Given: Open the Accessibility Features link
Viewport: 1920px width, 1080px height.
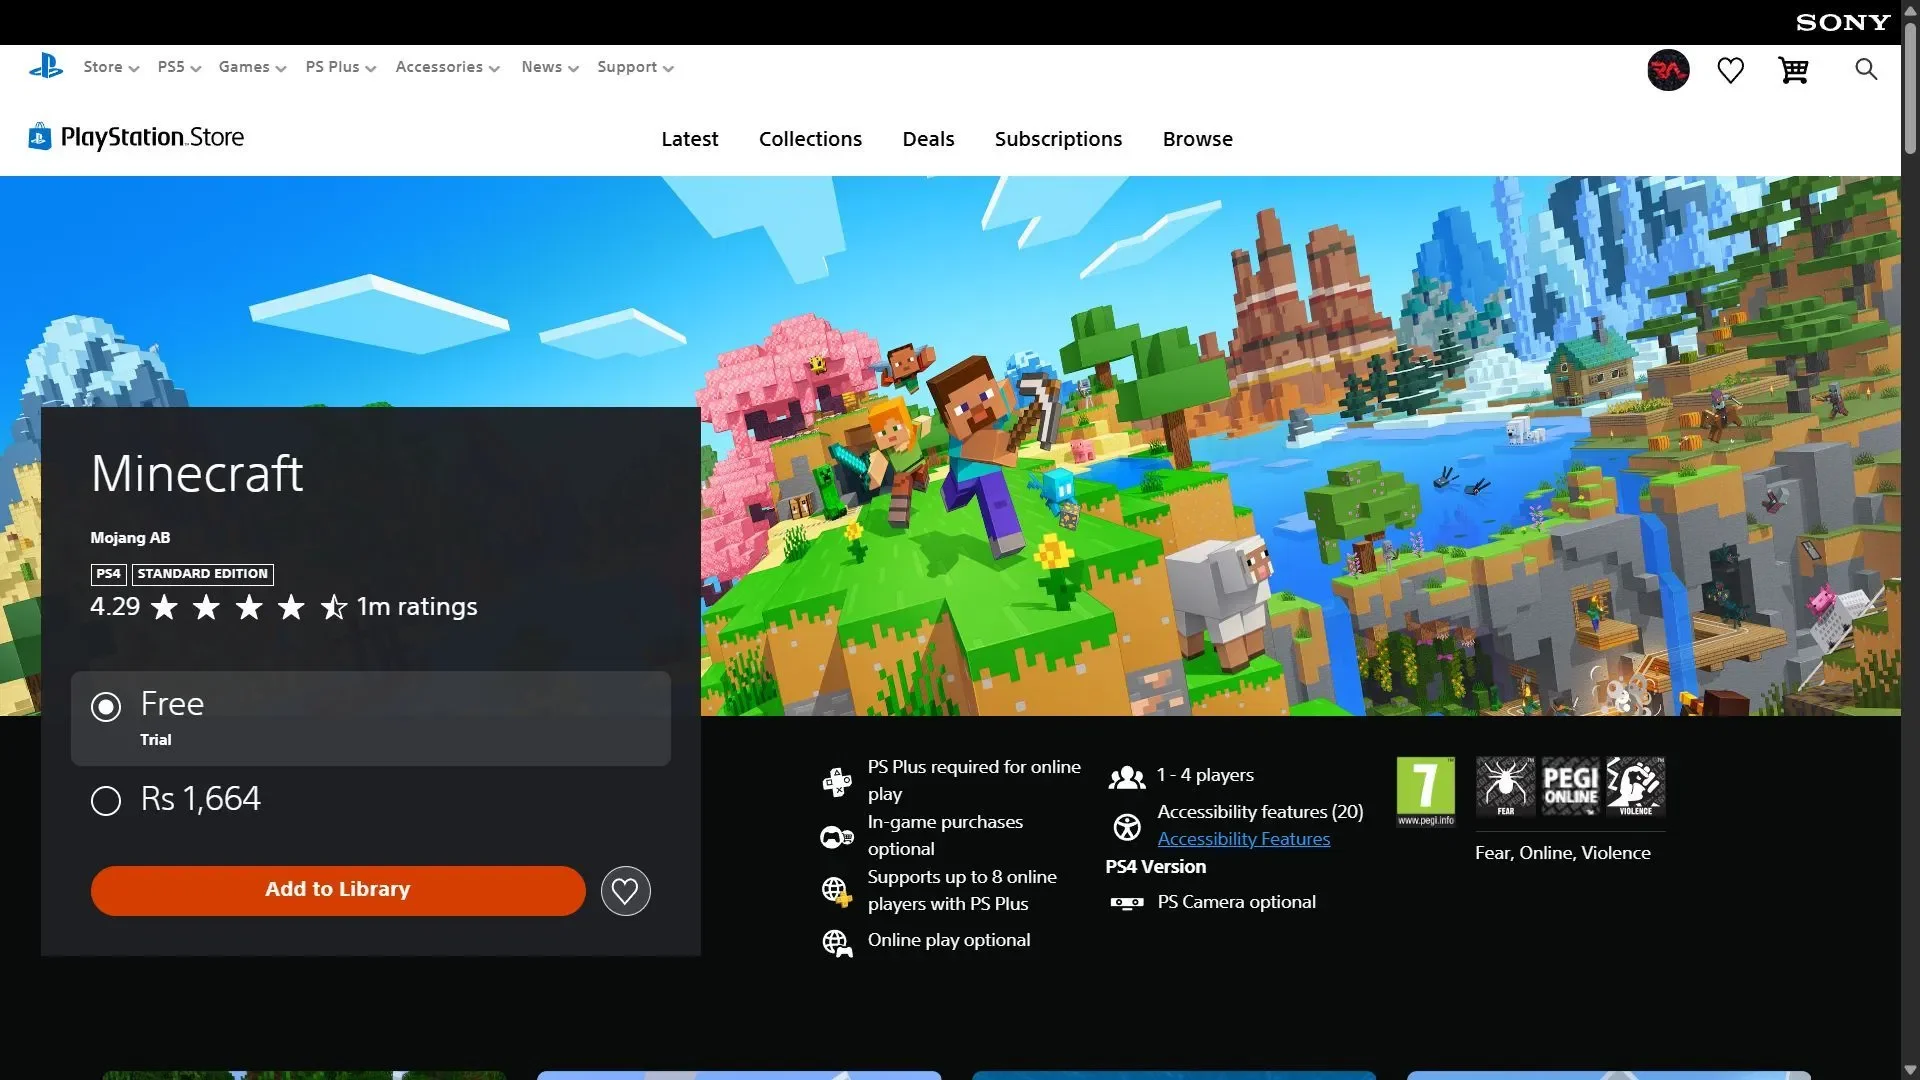Looking at the screenshot, I should click(1244, 839).
